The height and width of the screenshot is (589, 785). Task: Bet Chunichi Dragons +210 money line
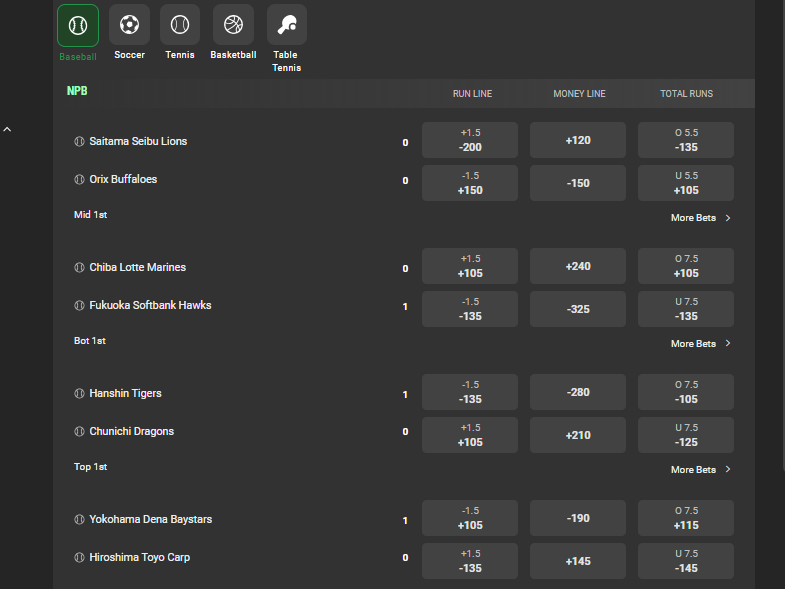tap(578, 435)
